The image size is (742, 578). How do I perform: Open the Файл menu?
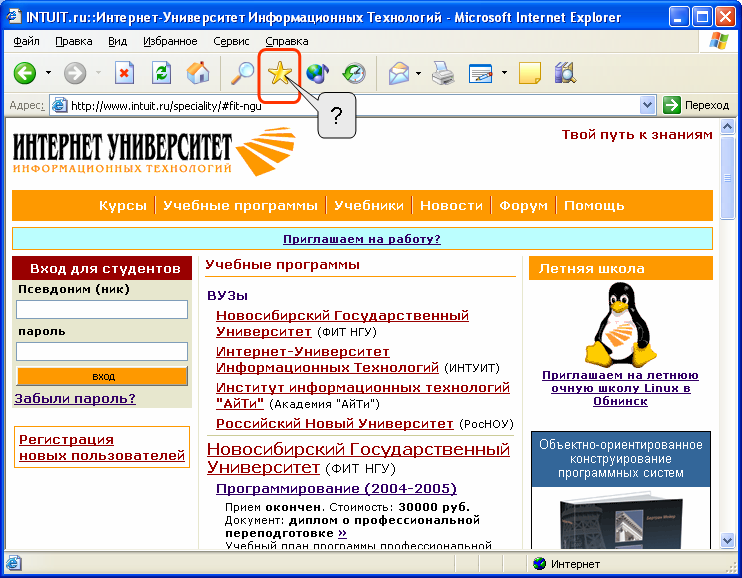pos(26,41)
